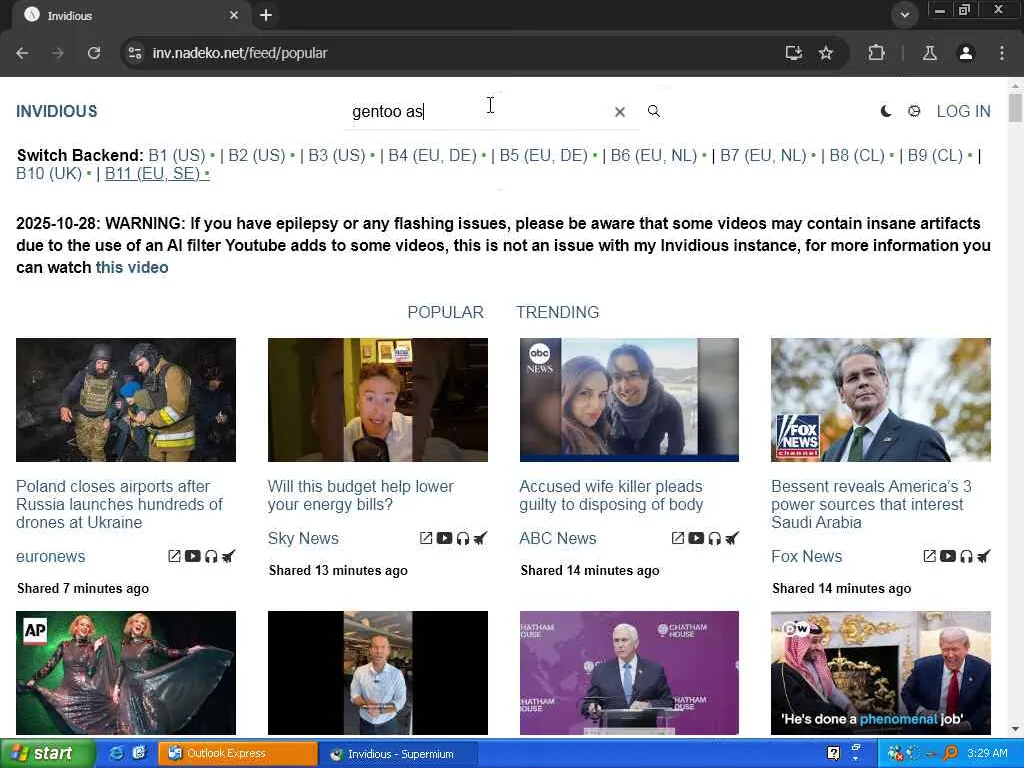Play Fox News video audio-only icon

[x=966, y=556]
